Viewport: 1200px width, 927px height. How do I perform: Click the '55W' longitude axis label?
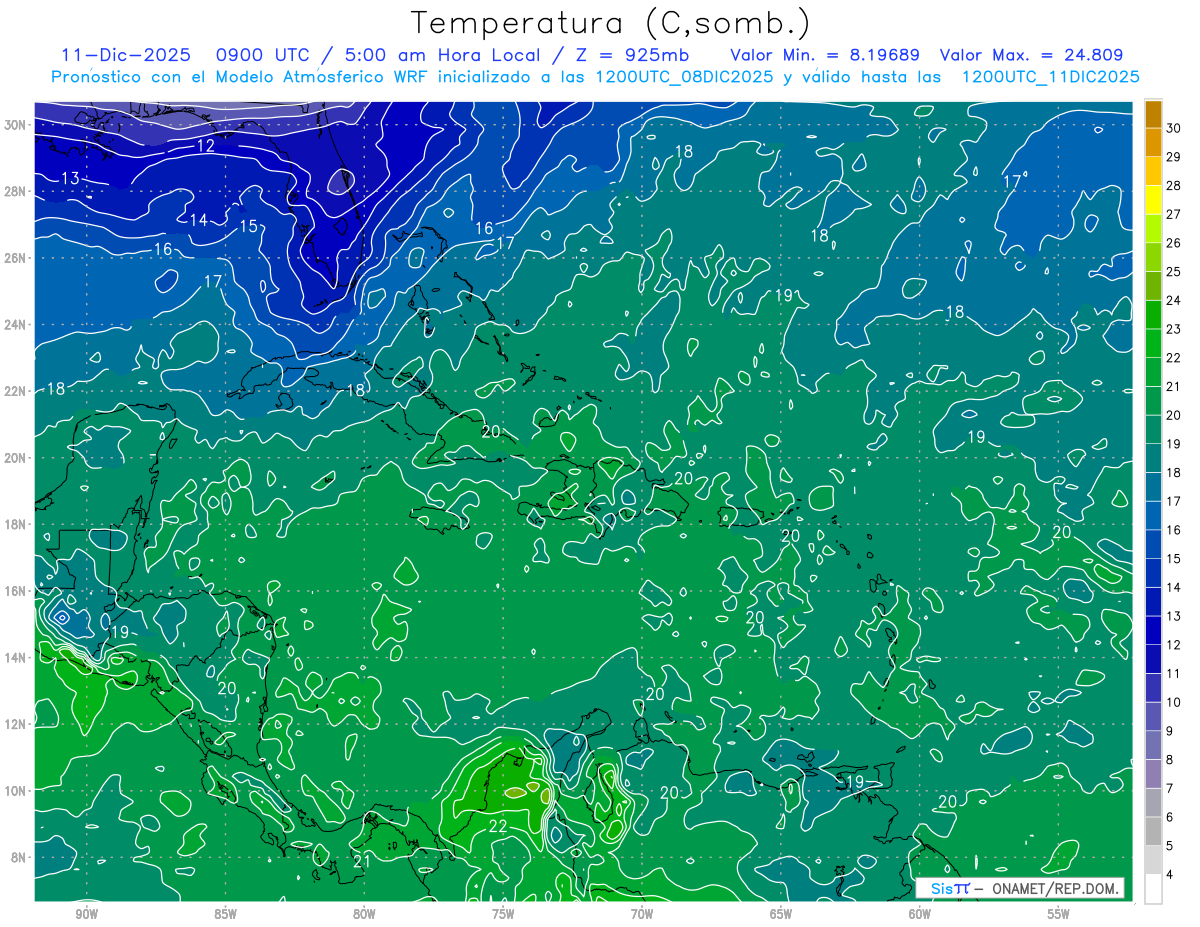click(1059, 914)
